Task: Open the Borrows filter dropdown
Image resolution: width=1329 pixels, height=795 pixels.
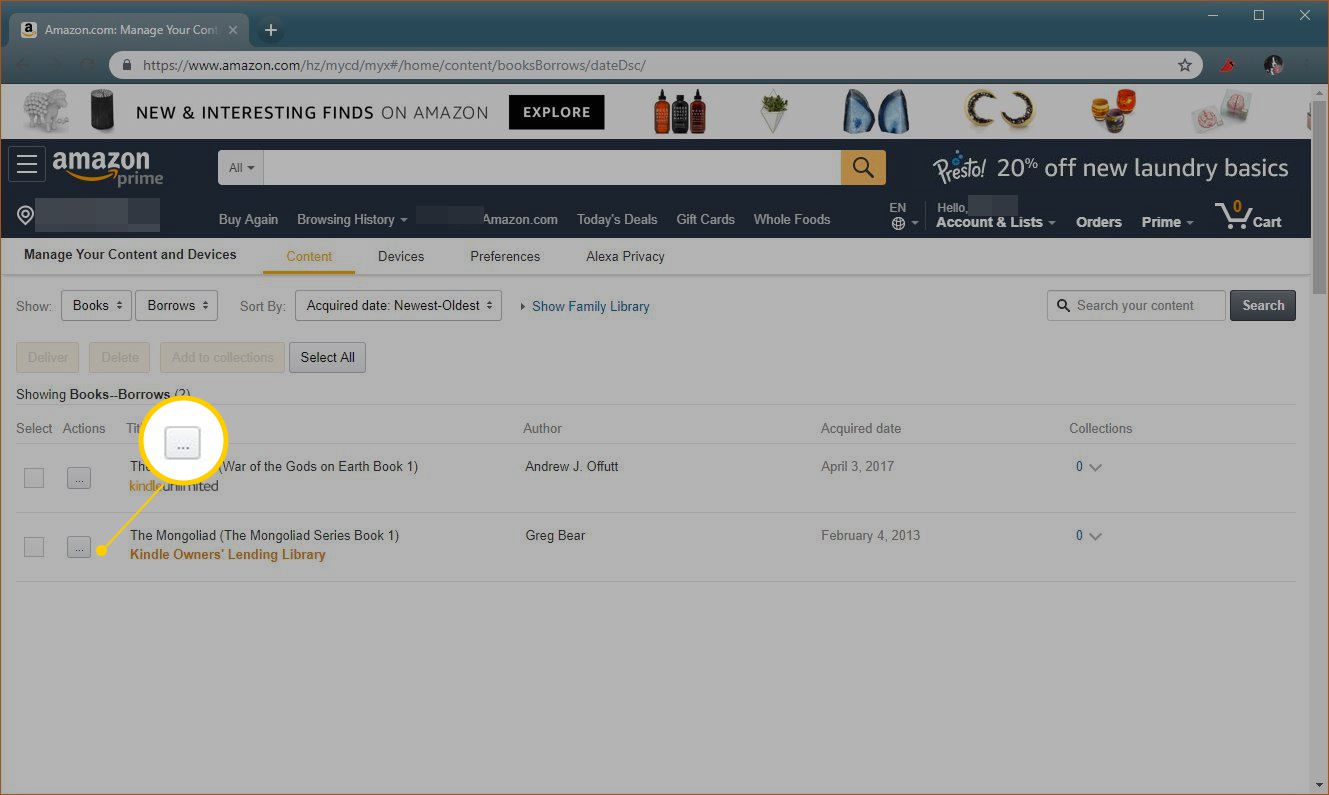Action: pyautogui.click(x=176, y=306)
